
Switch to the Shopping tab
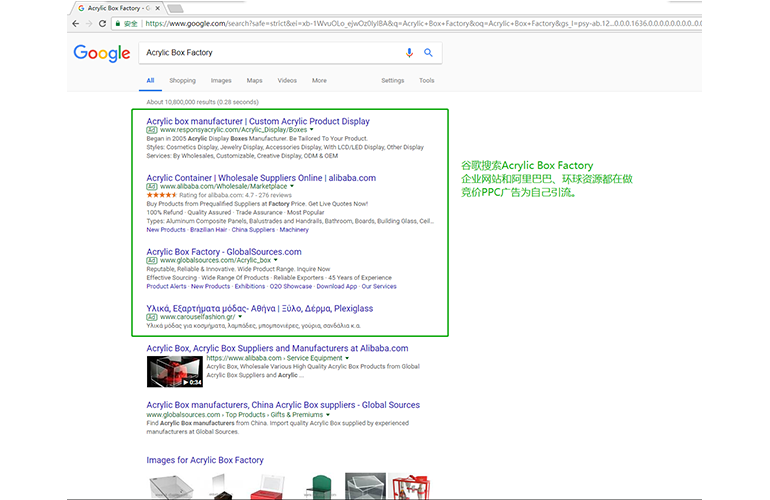point(182,81)
